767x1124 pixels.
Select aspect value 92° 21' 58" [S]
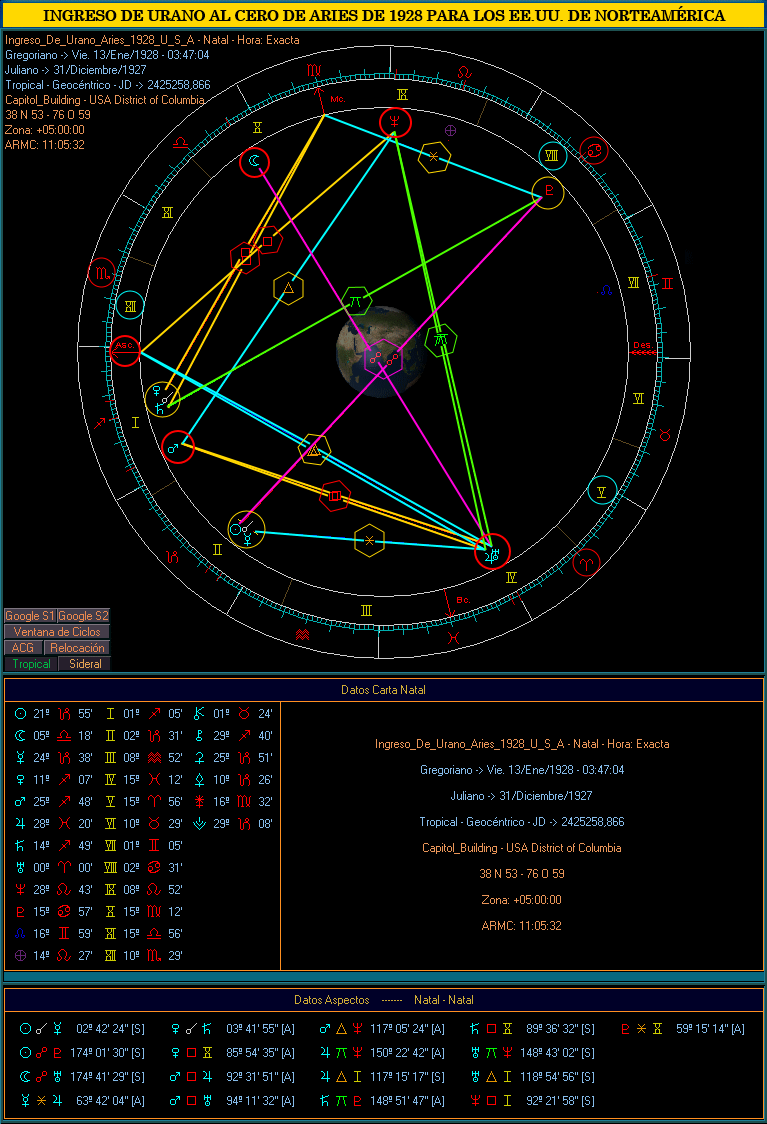(561, 1100)
